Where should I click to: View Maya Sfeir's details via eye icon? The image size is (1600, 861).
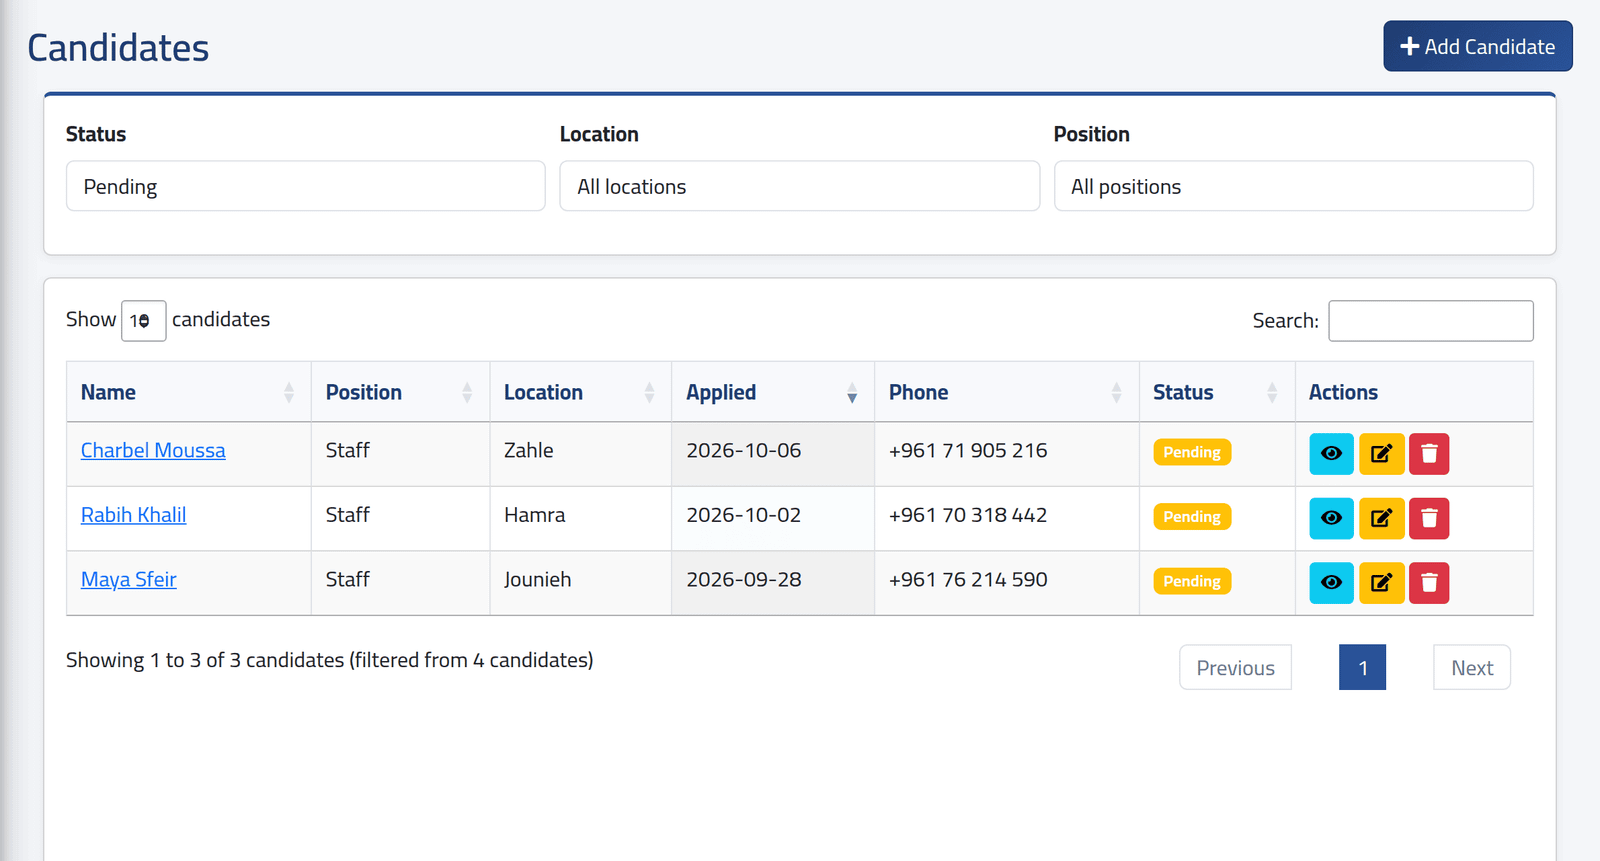[x=1331, y=582]
